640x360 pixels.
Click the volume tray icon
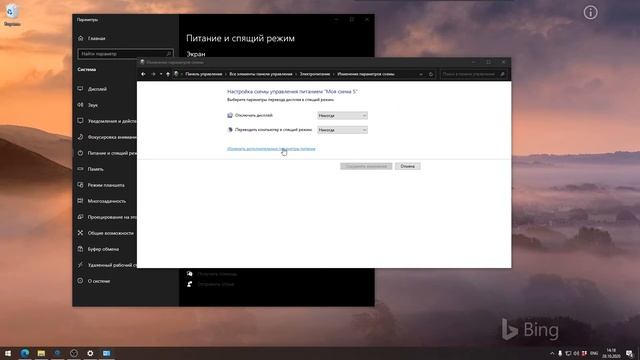point(576,353)
